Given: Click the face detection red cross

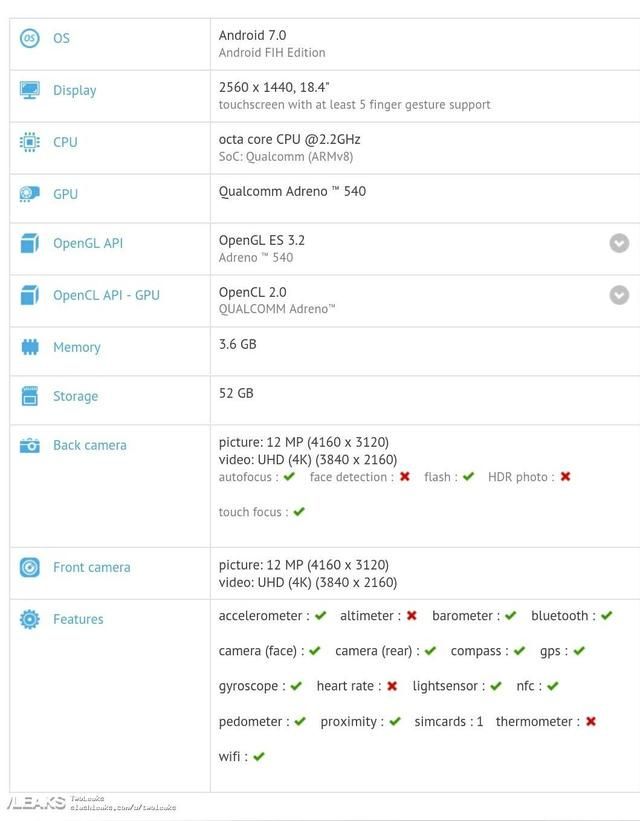Looking at the screenshot, I should tap(405, 476).
